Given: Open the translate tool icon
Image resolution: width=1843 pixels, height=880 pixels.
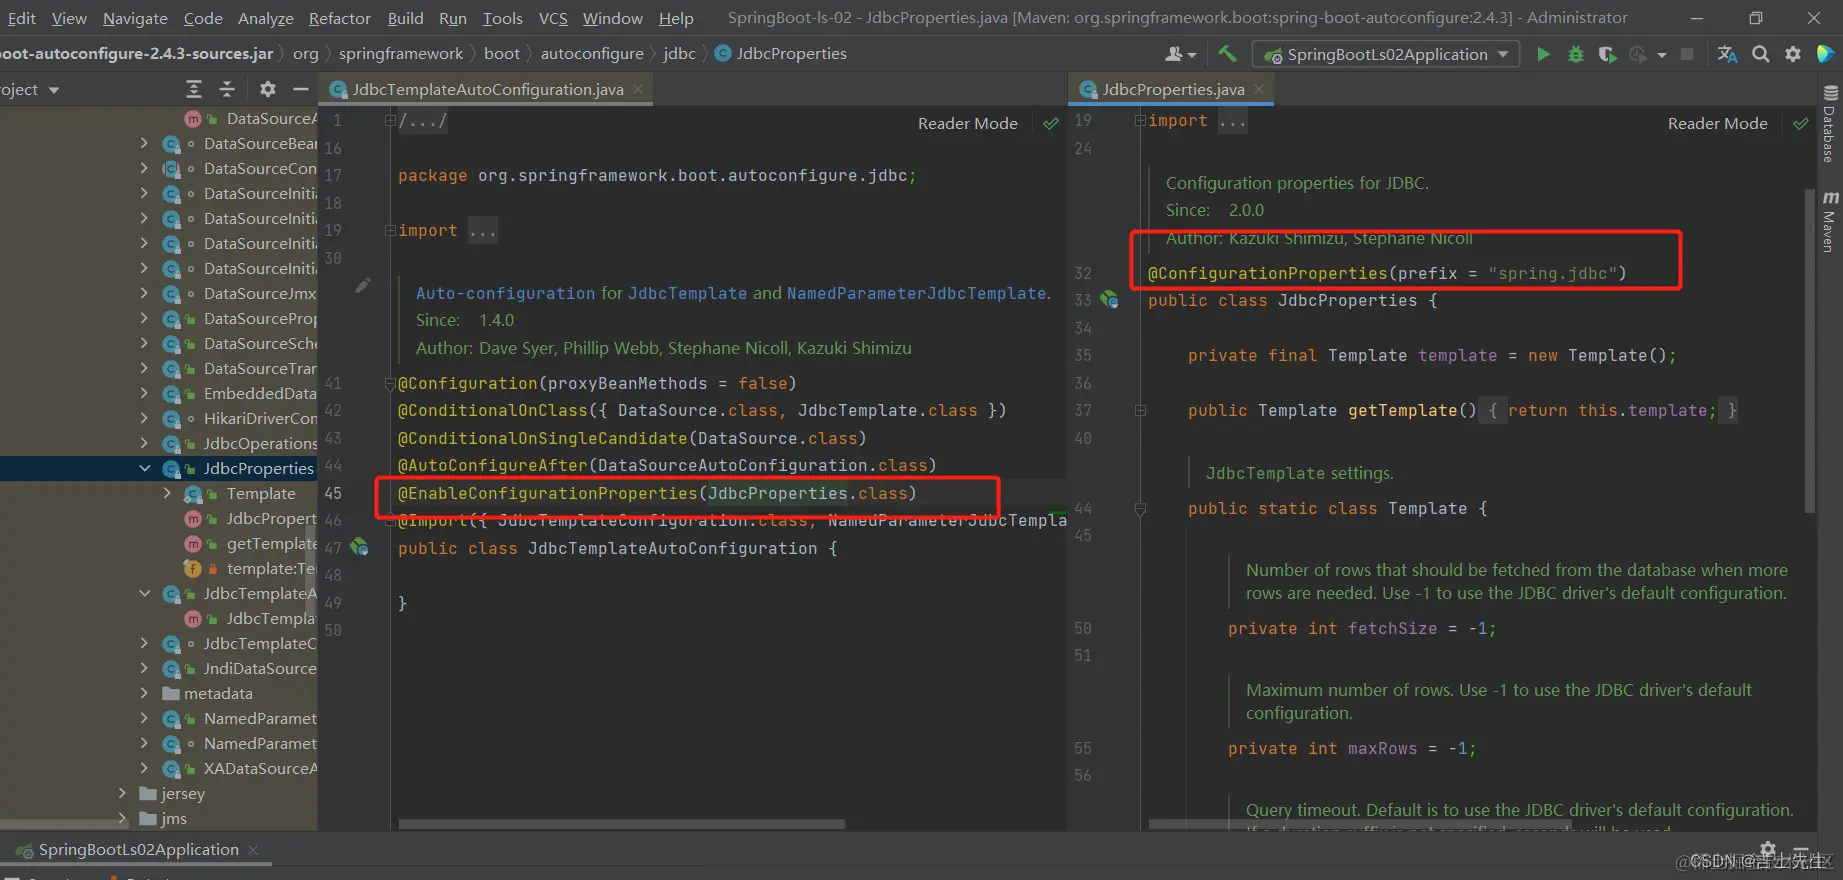Looking at the screenshot, I should pos(1727,54).
